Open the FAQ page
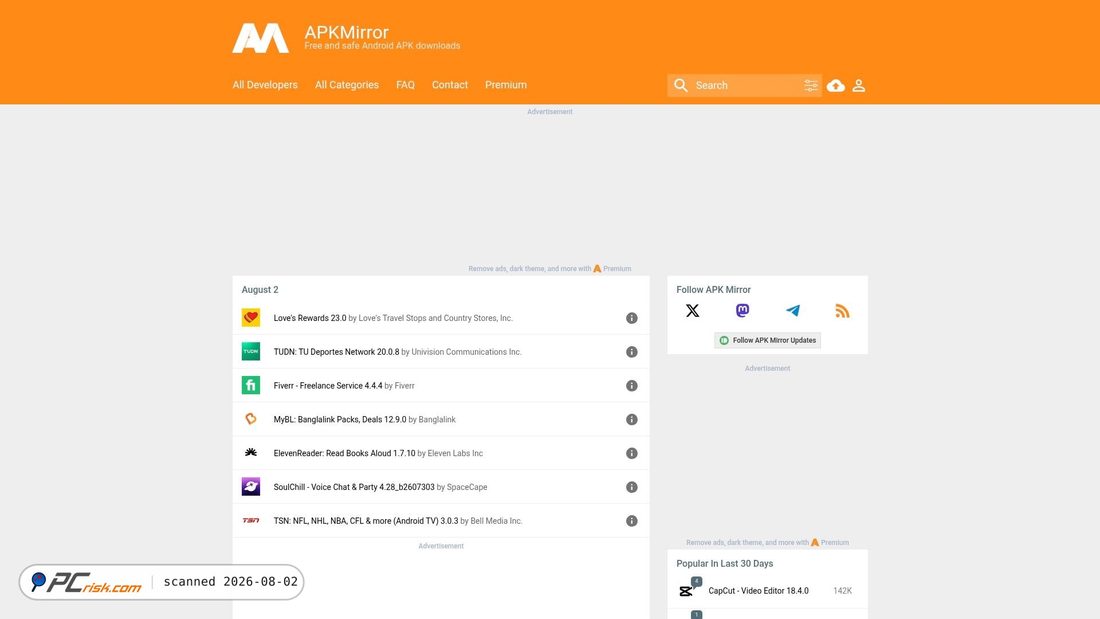 pos(405,85)
